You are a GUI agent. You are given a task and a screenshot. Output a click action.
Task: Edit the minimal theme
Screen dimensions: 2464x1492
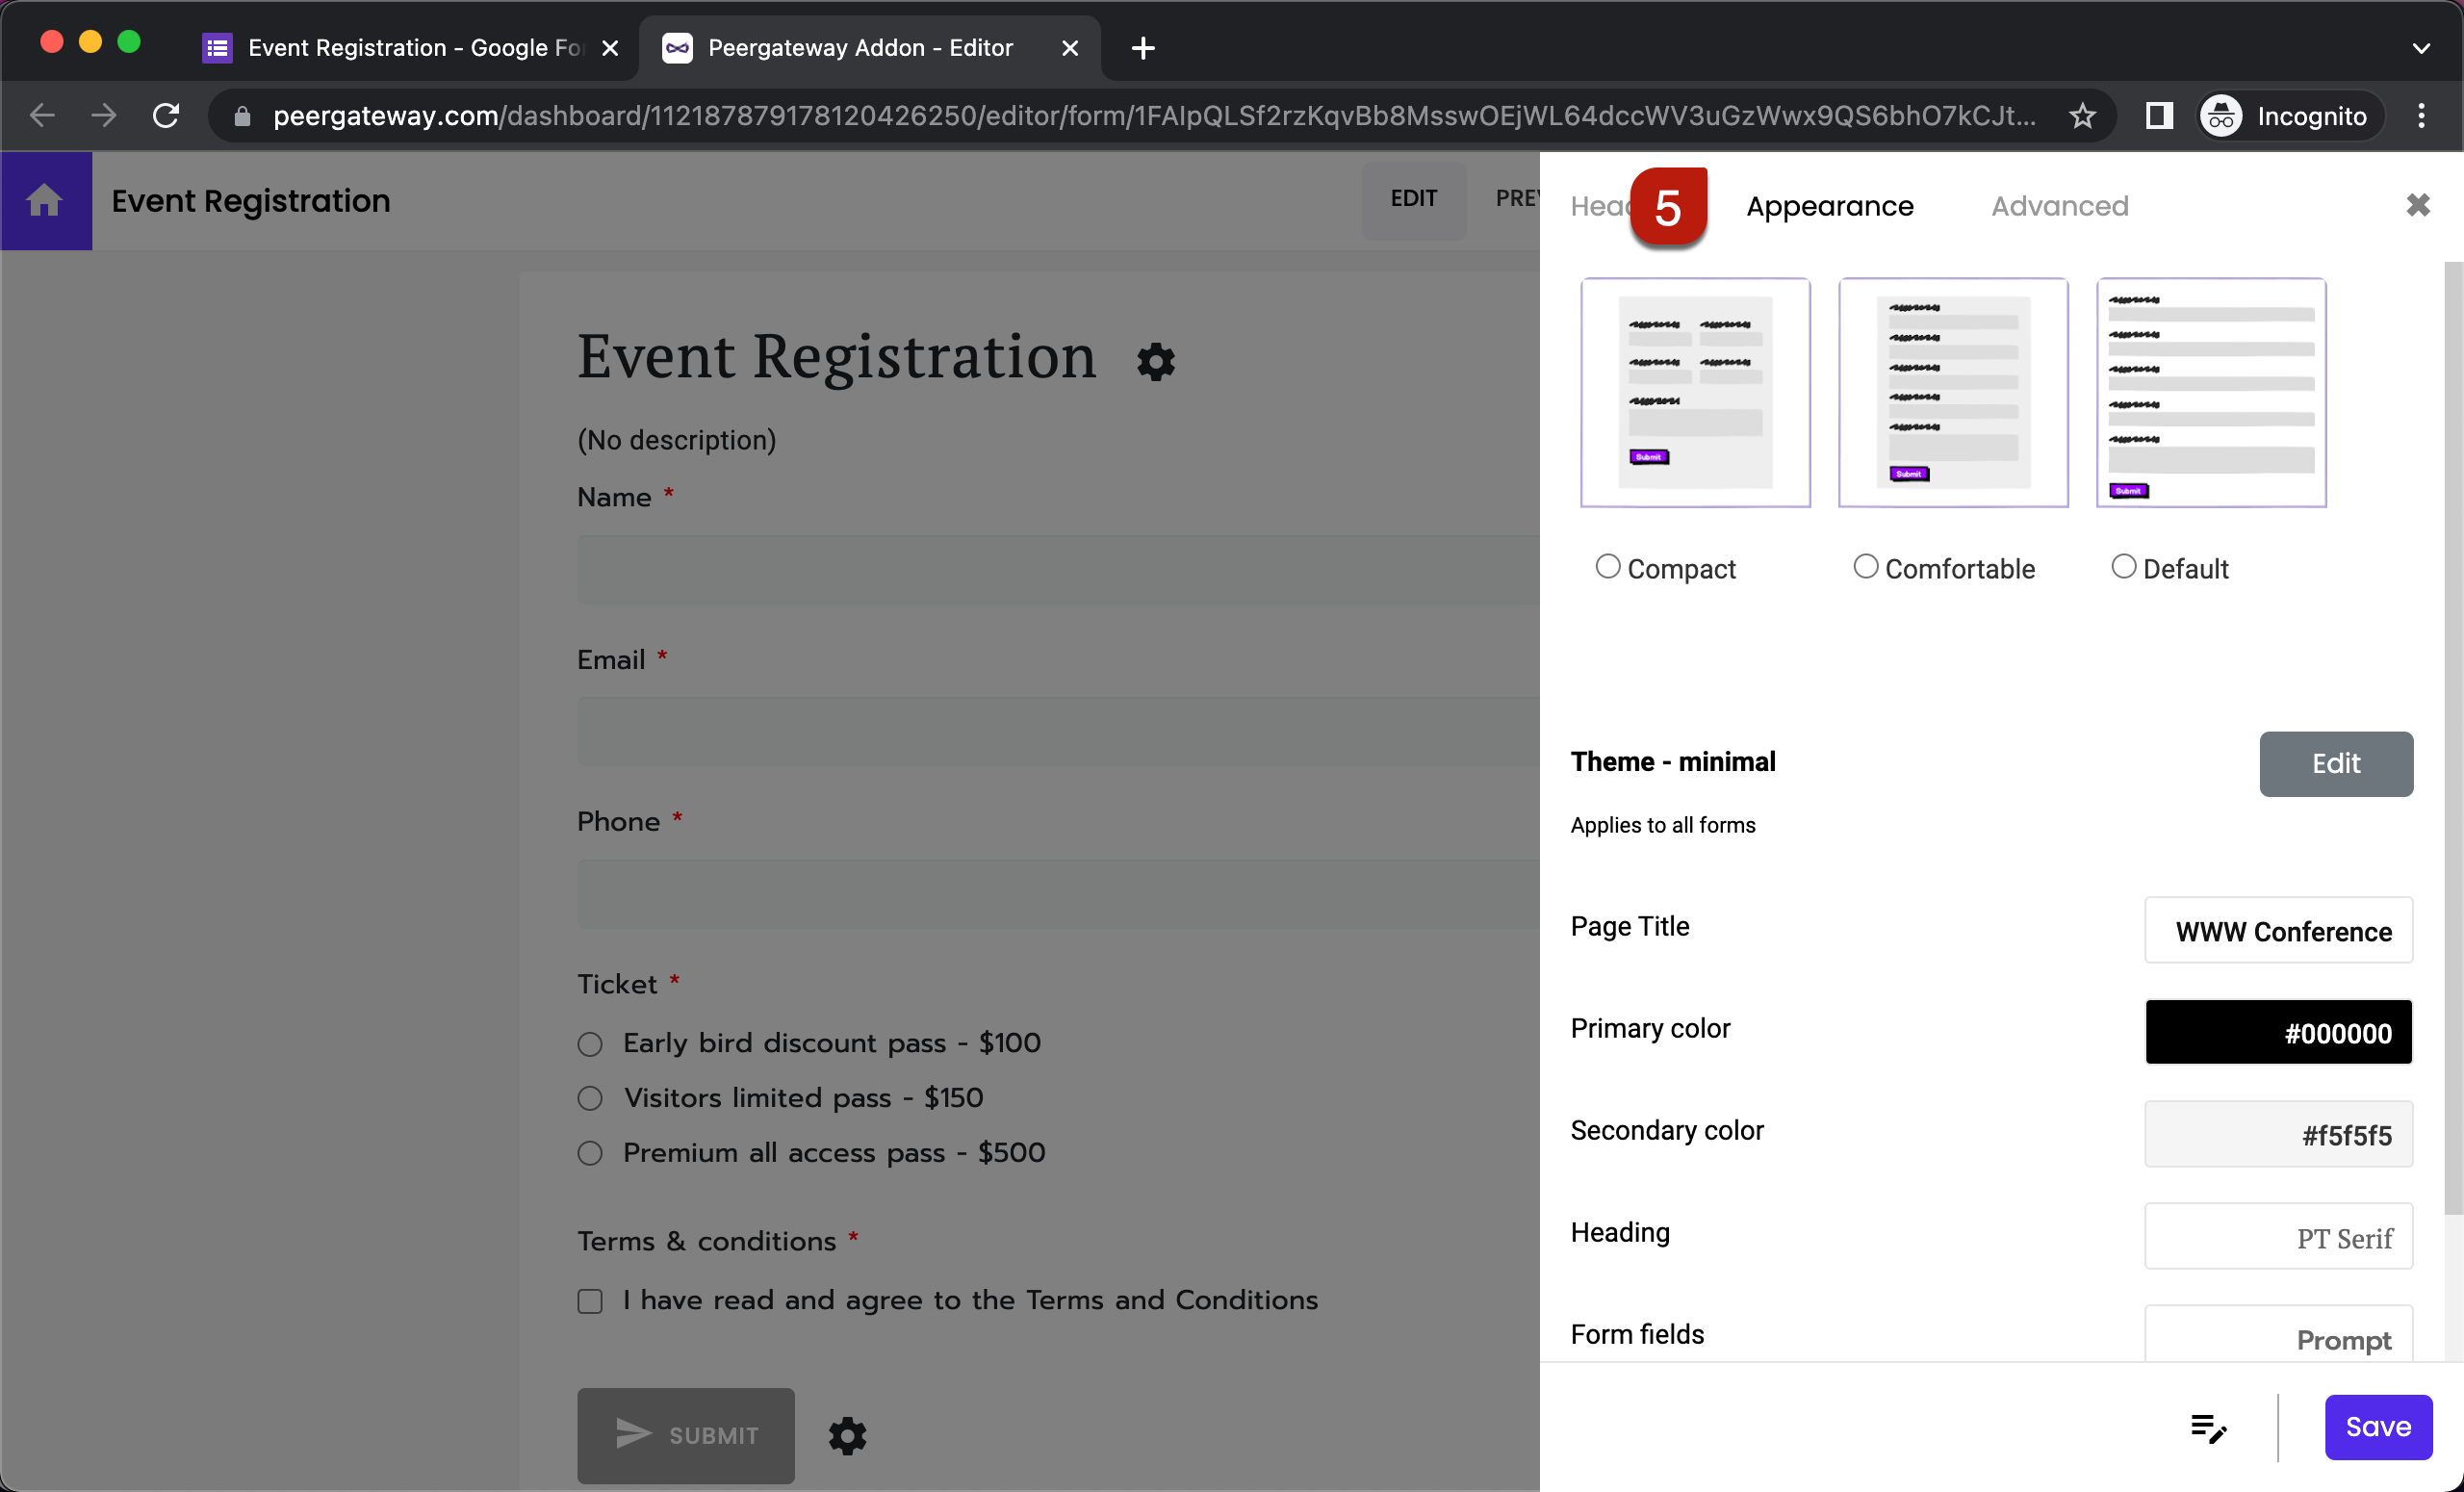(2335, 763)
